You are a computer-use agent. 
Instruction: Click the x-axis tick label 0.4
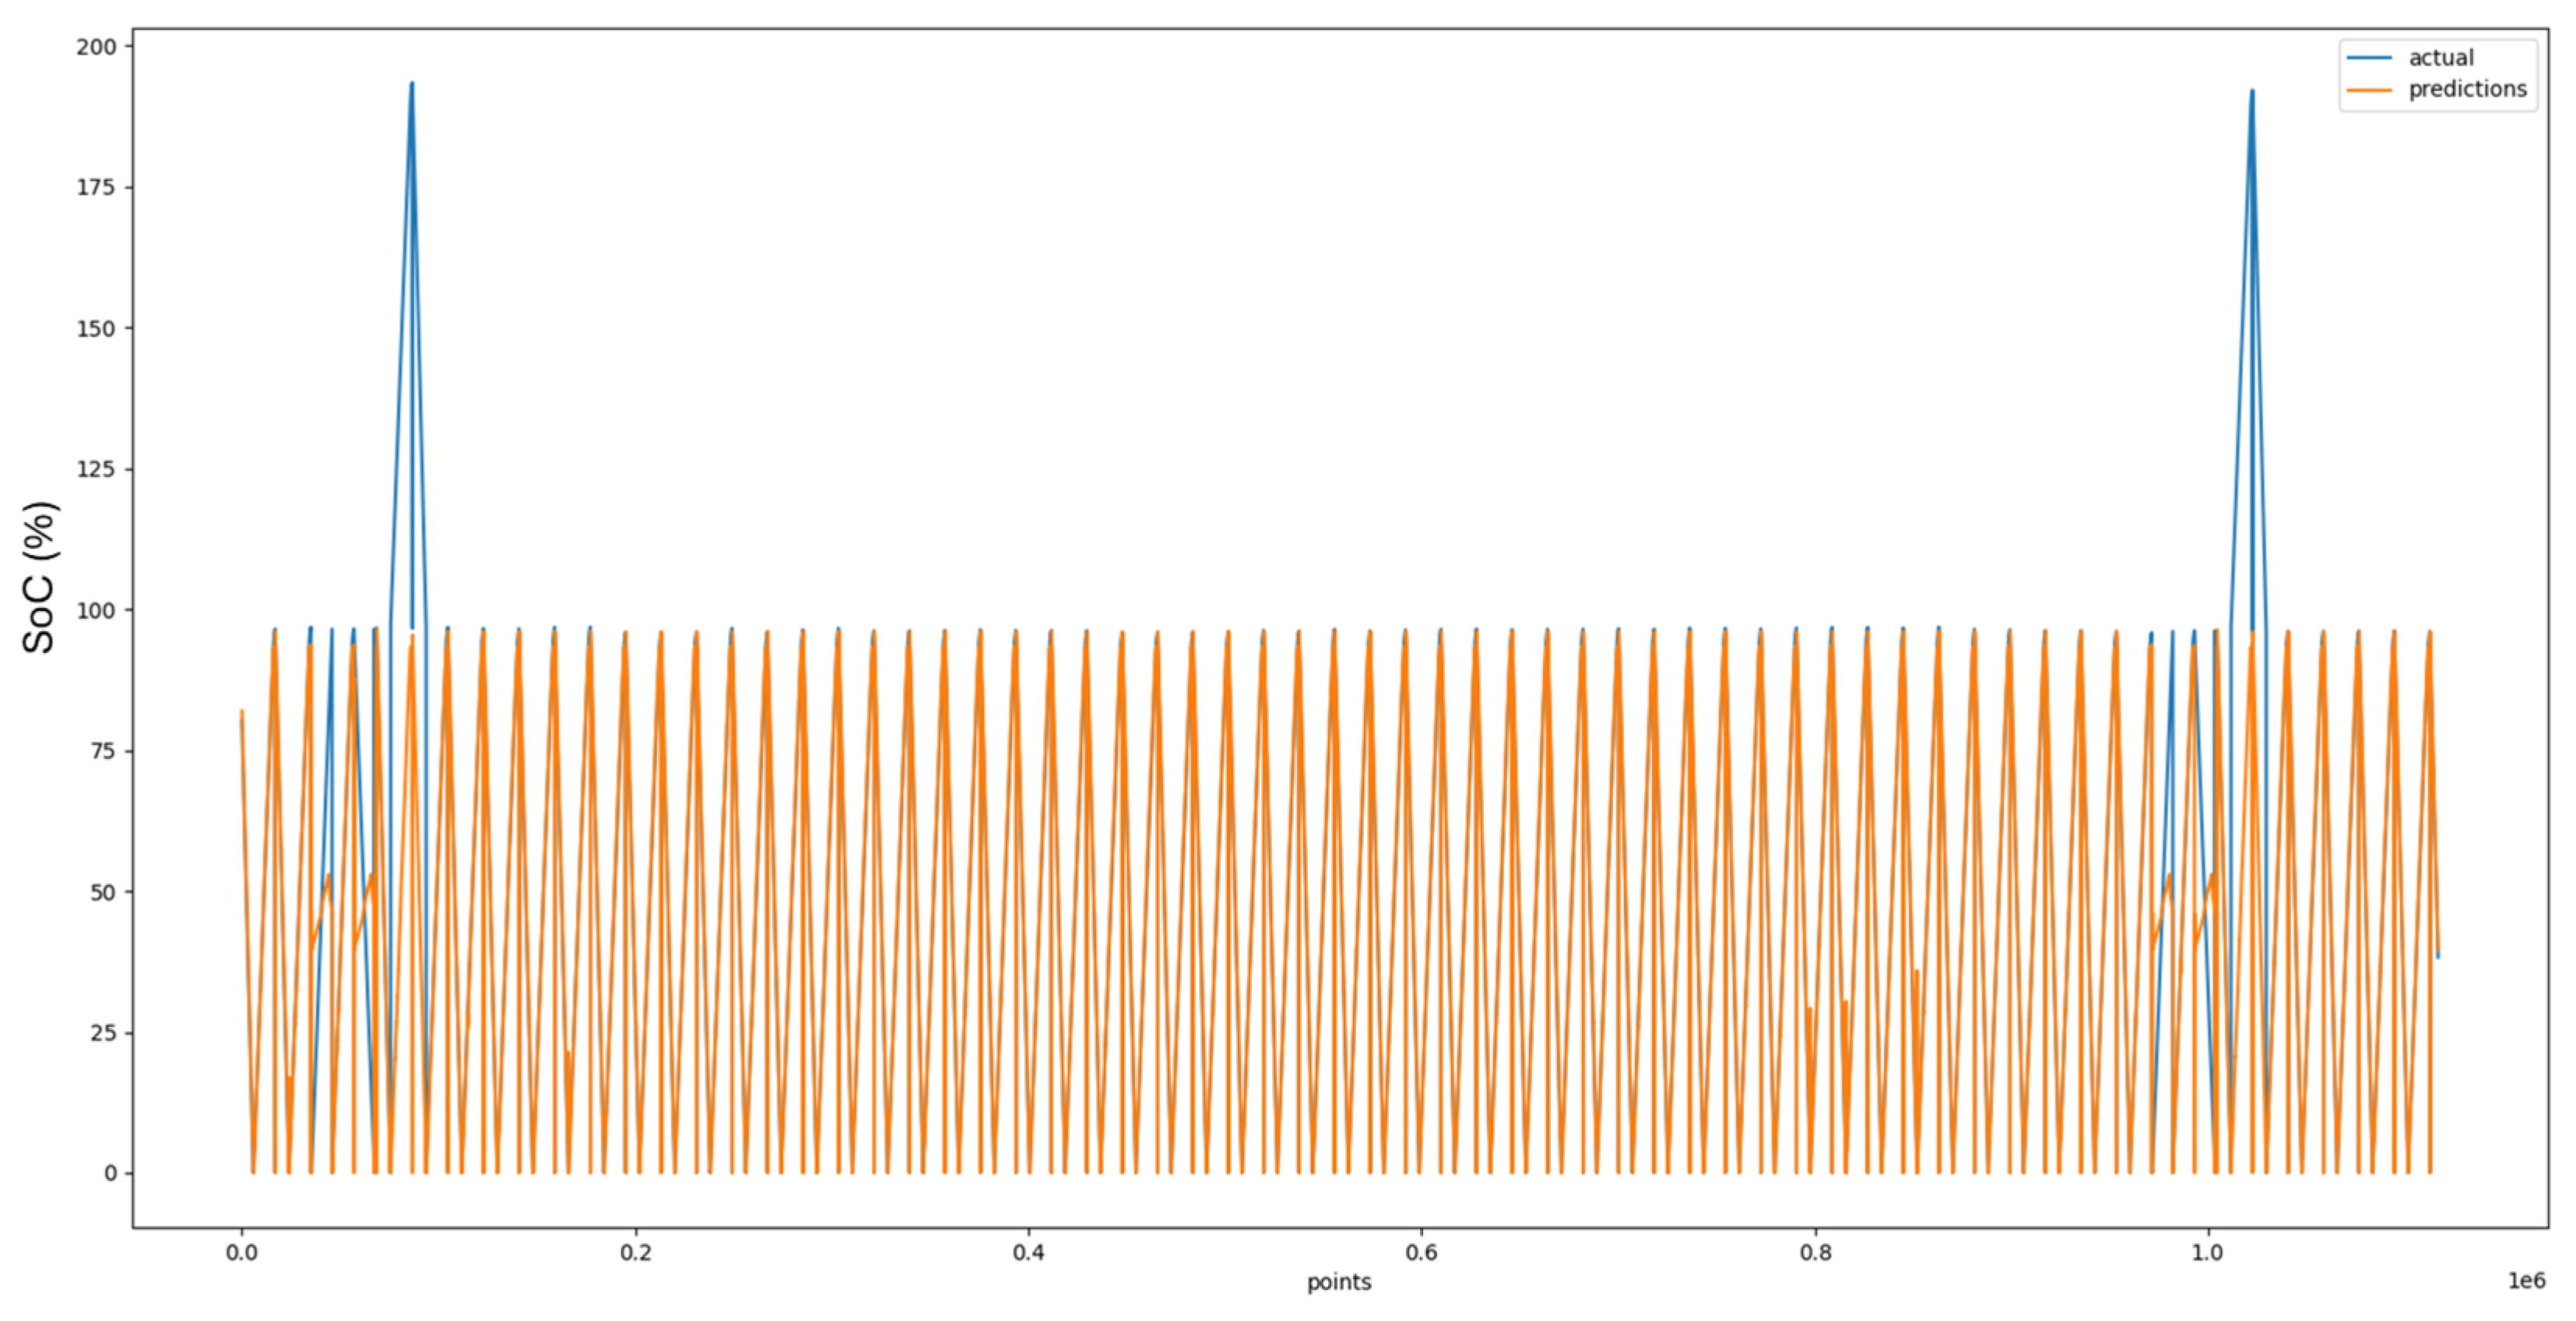coord(1028,1253)
